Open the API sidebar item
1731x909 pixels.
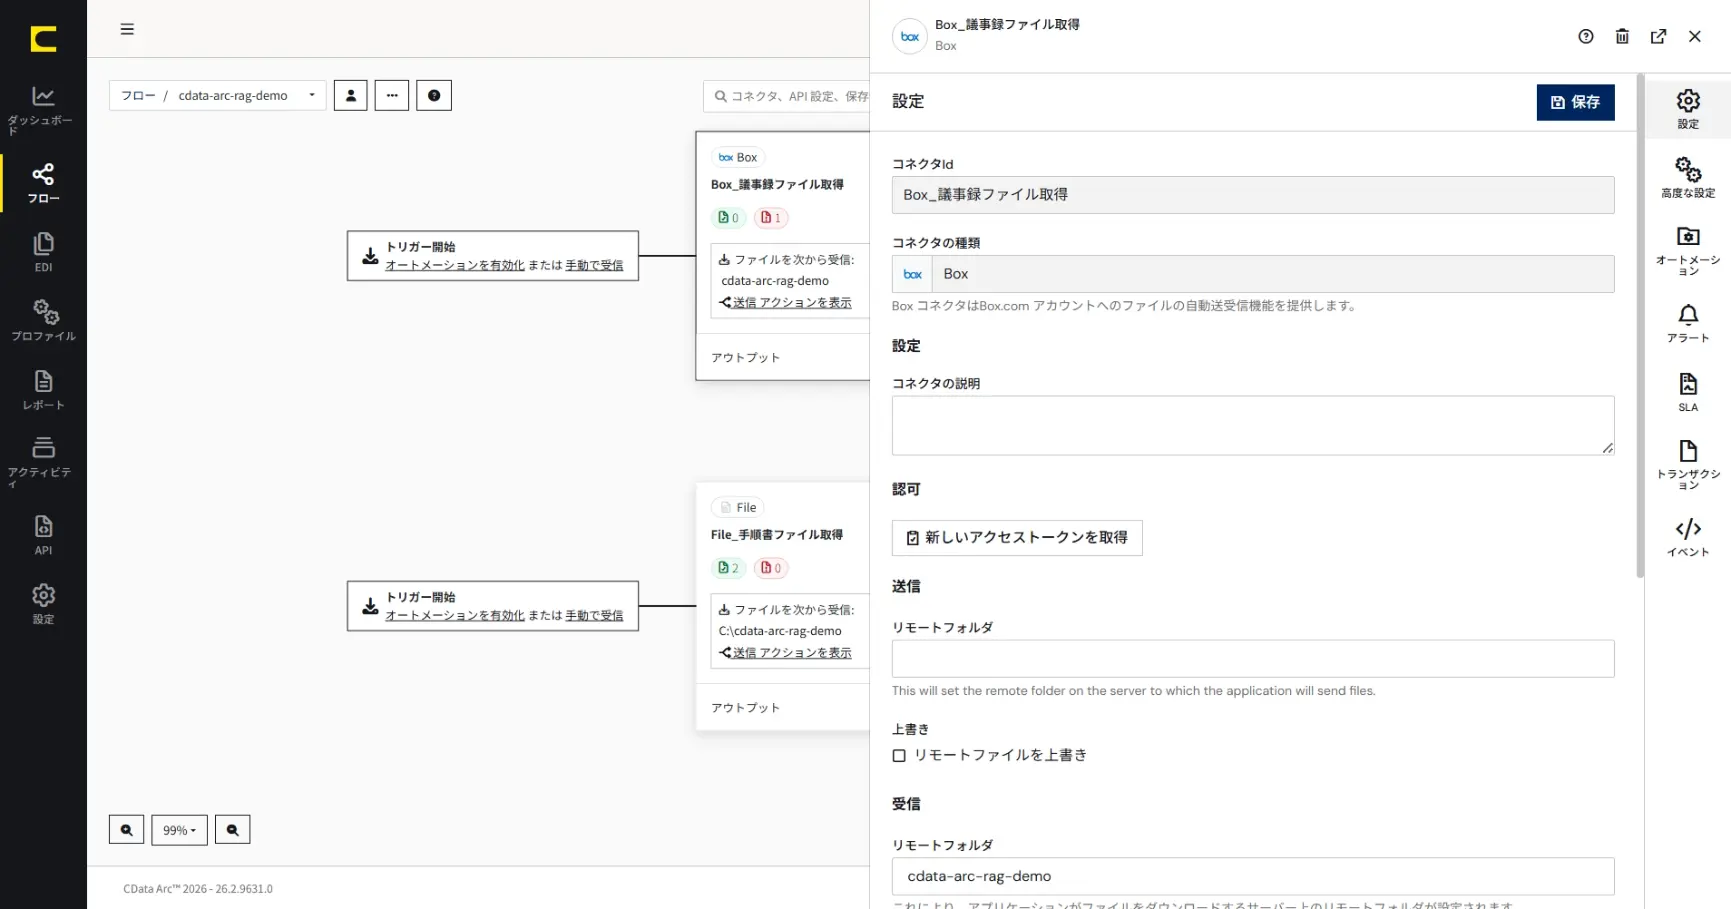(43, 535)
